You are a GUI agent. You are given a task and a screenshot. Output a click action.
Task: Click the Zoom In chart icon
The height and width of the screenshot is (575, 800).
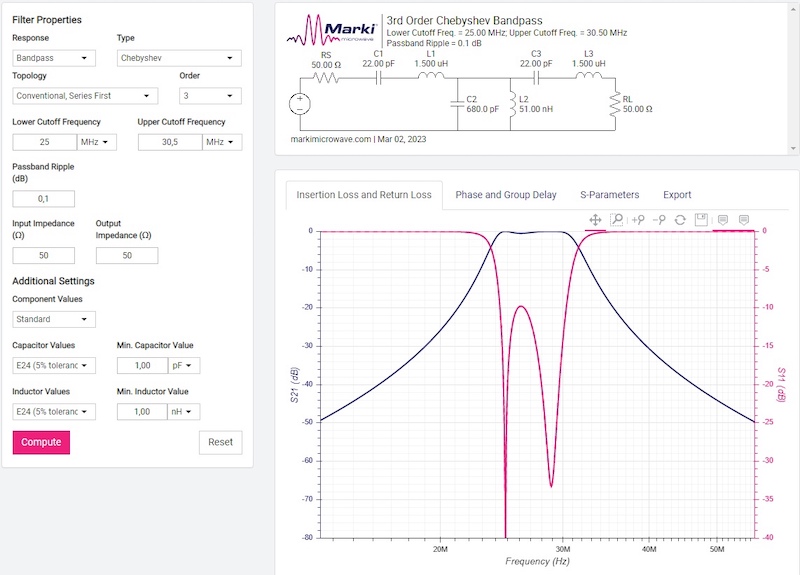(x=638, y=219)
